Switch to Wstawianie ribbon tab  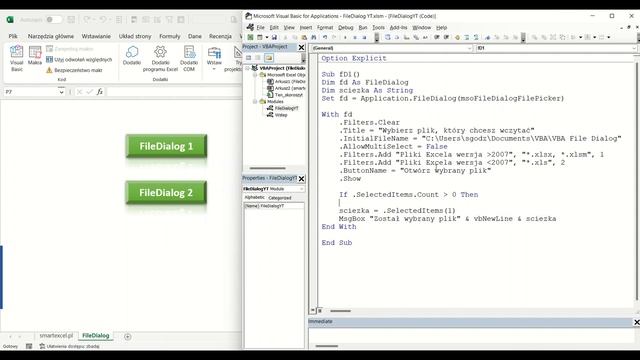[x=96, y=36]
